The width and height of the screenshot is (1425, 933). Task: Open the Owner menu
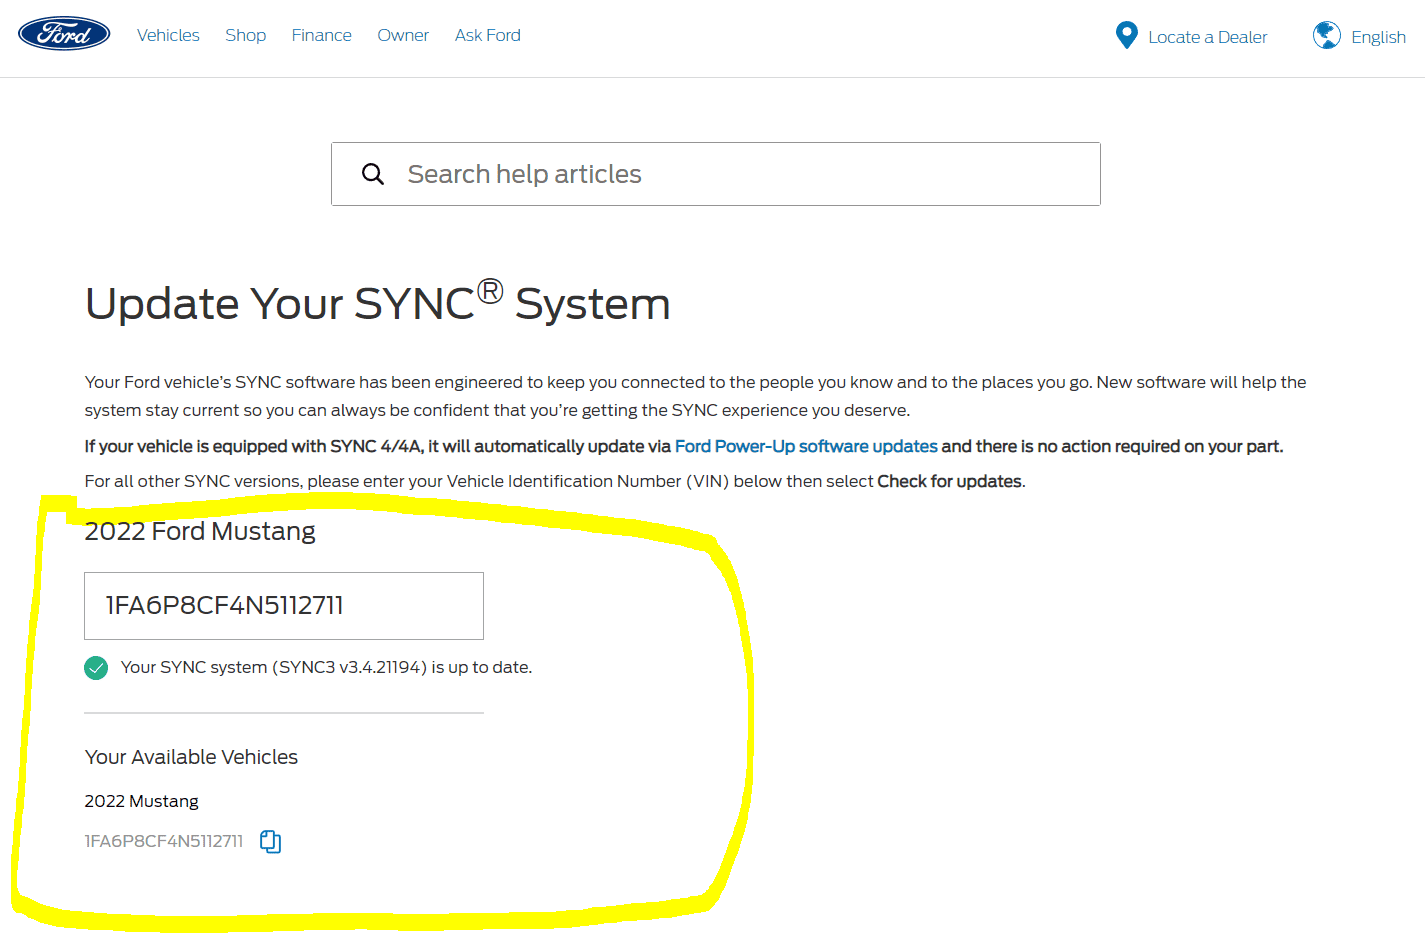pos(403,35)
